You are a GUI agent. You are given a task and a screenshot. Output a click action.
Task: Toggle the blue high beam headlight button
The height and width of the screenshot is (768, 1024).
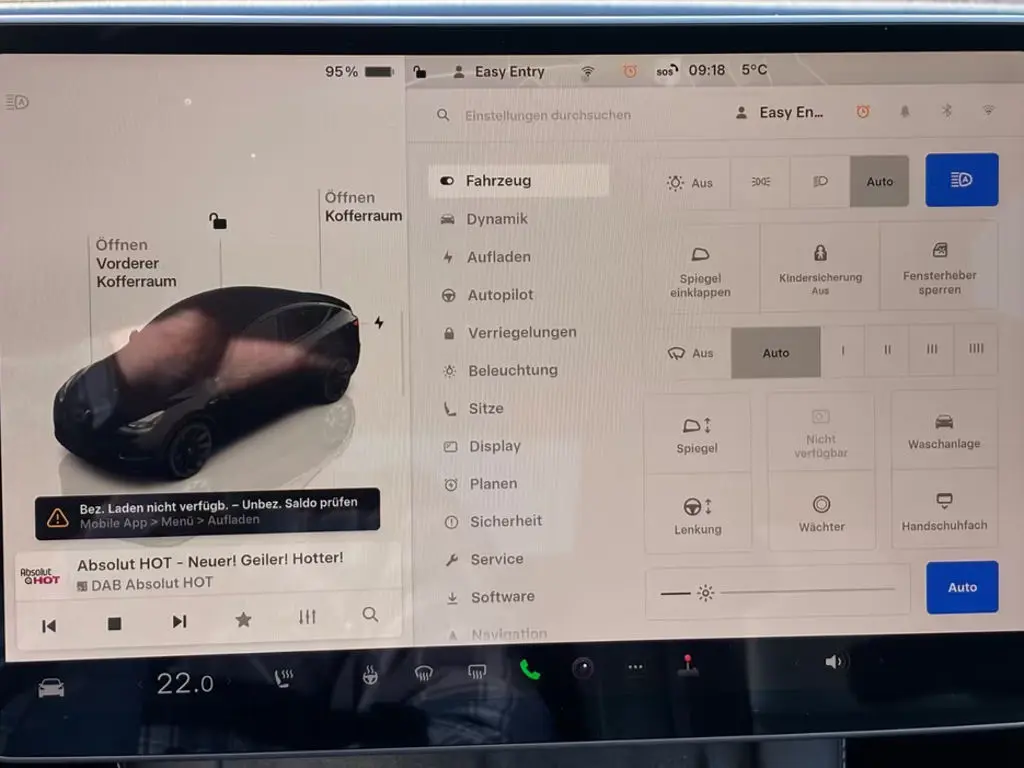tap(961, 180)
